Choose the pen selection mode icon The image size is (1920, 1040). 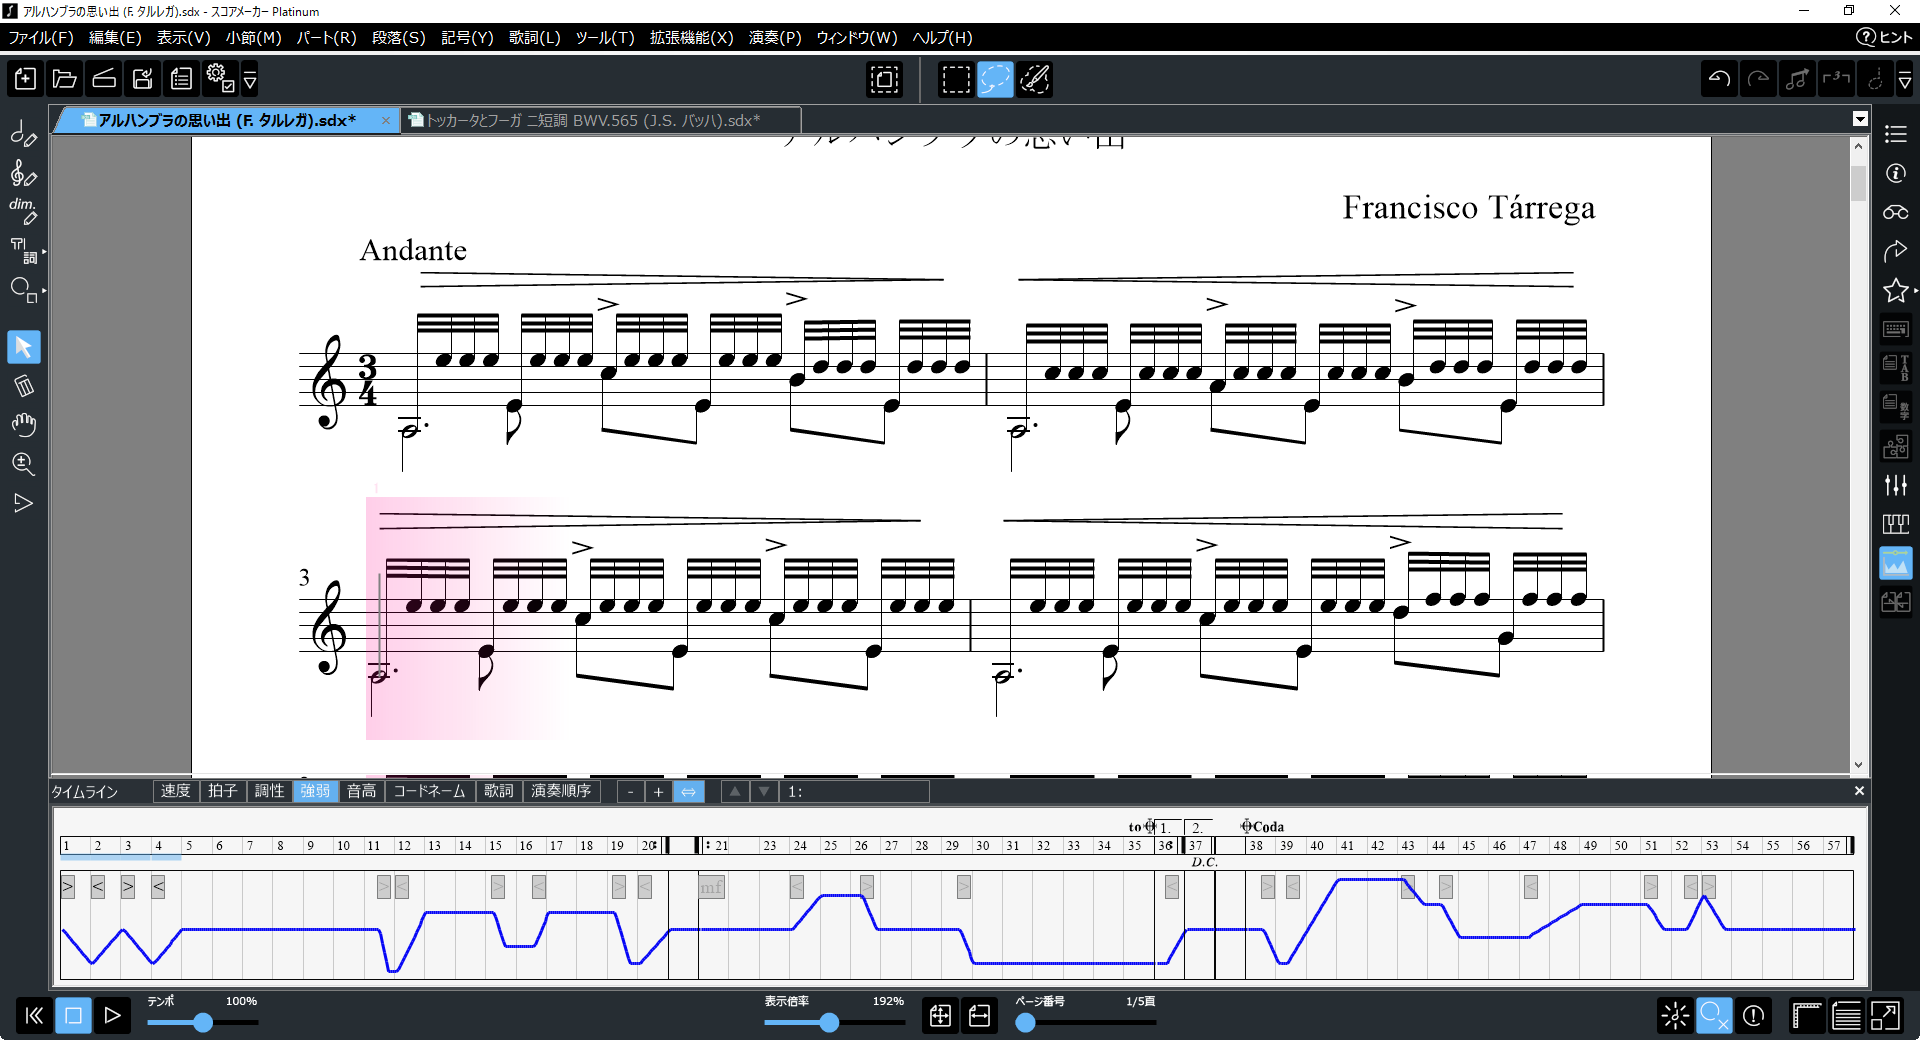click(1034, 79)
